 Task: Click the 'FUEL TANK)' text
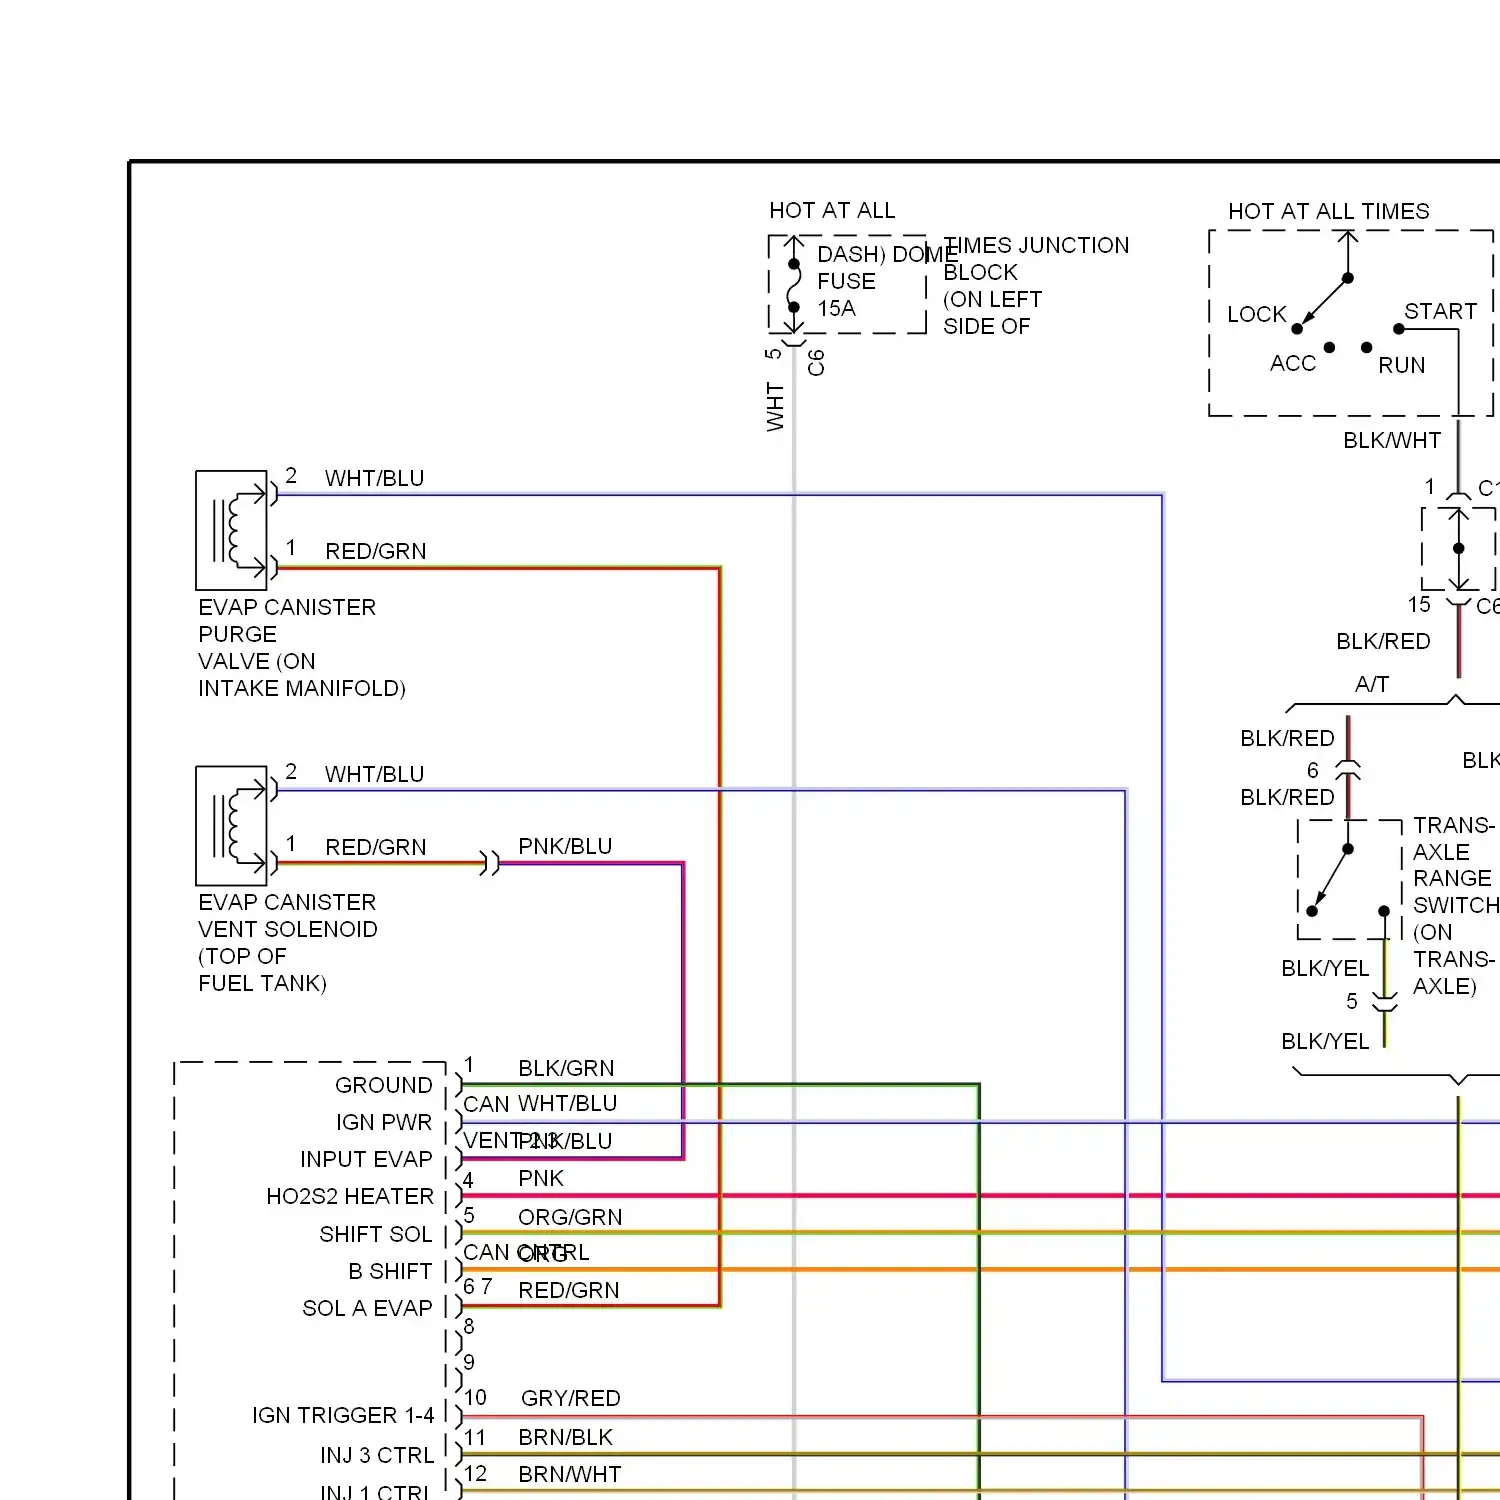click(x=262, y=983)
